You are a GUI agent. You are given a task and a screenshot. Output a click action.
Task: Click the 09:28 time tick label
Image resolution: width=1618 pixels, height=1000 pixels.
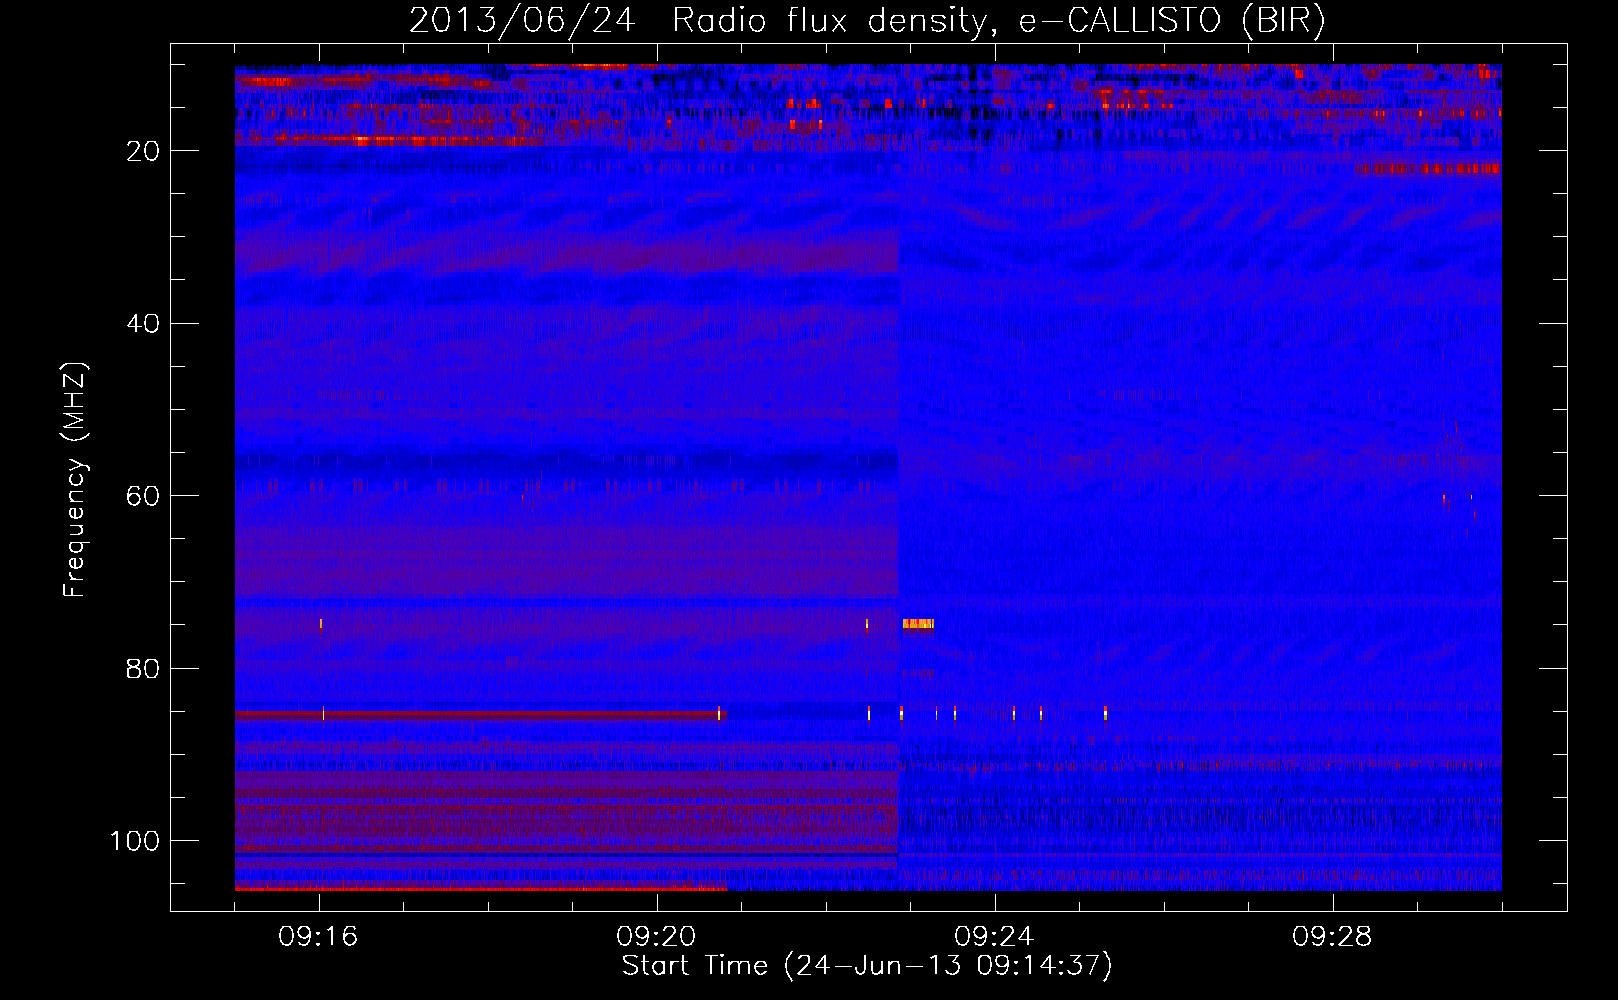1332,937
